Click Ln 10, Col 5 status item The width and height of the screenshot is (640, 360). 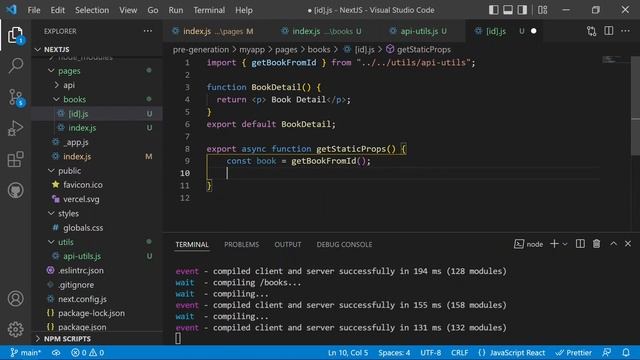coord(348,353)
